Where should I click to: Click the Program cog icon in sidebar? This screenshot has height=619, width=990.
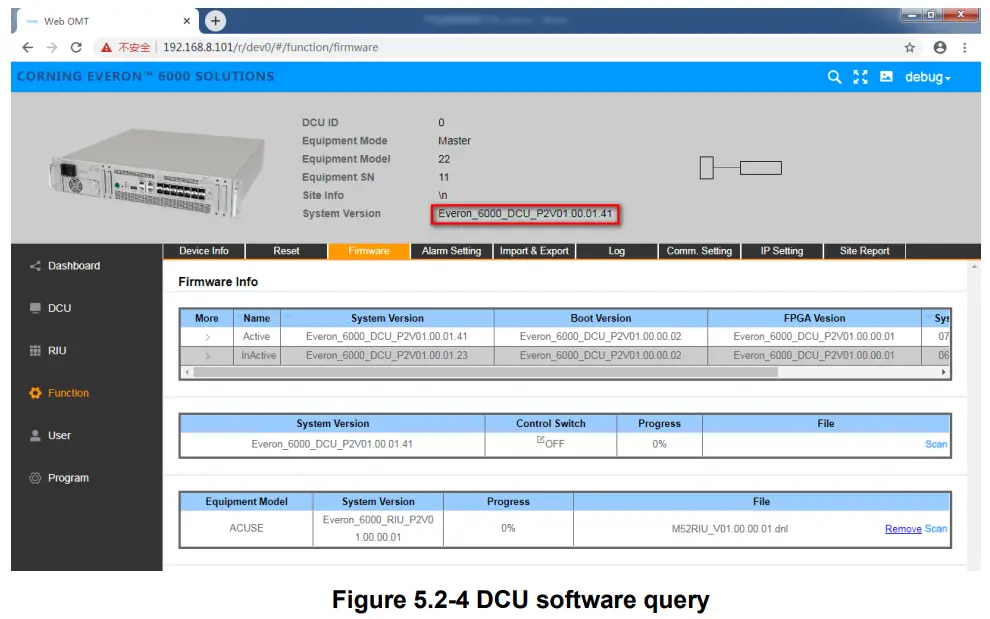pos(35,478)
